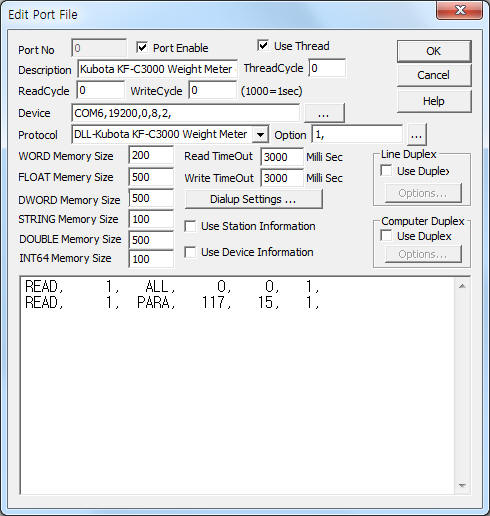
Task: Enable Use Duplex under Line Duplex
Action: 386,171
